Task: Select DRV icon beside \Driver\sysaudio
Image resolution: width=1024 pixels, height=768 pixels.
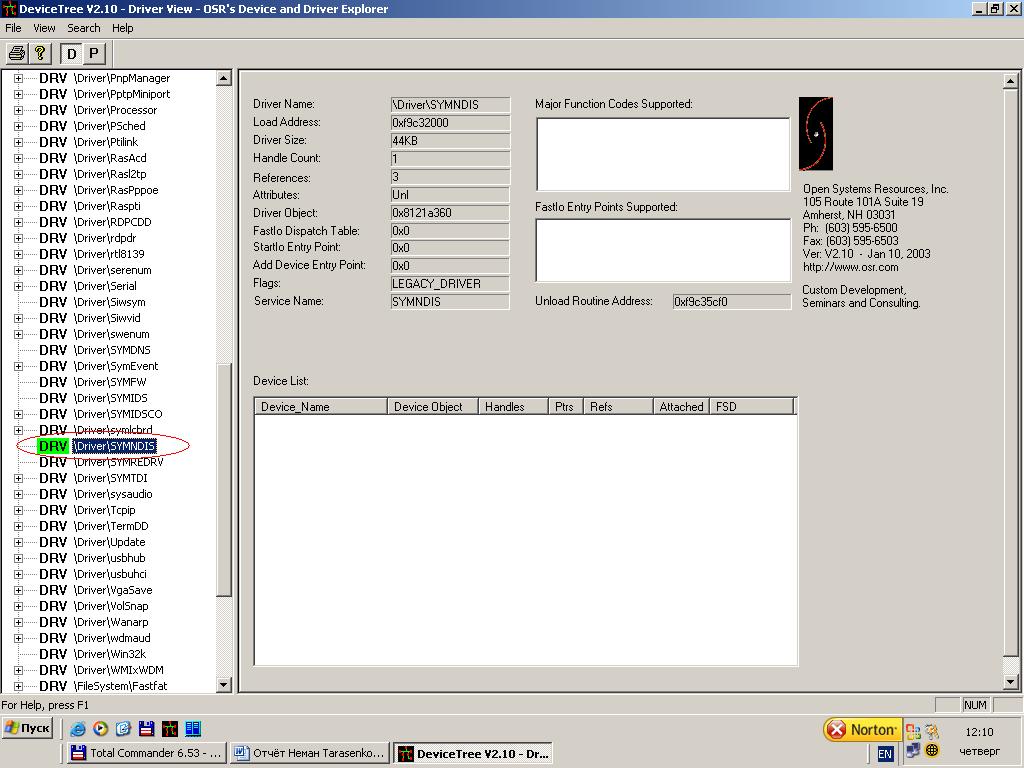Action: pos(53,494)
